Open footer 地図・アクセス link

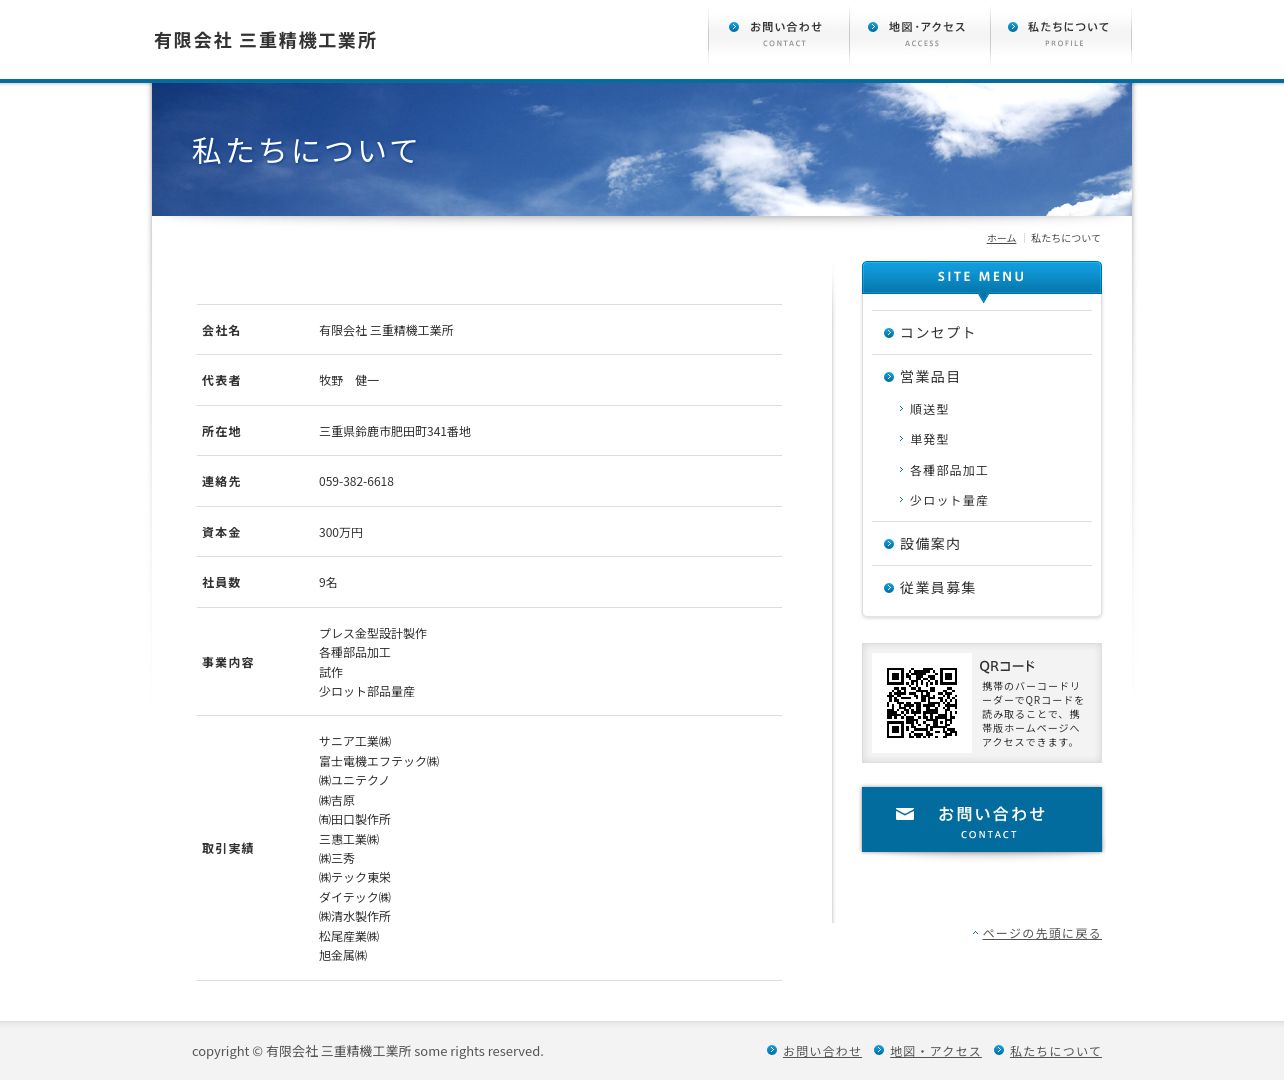click(x=936, y=1052)
